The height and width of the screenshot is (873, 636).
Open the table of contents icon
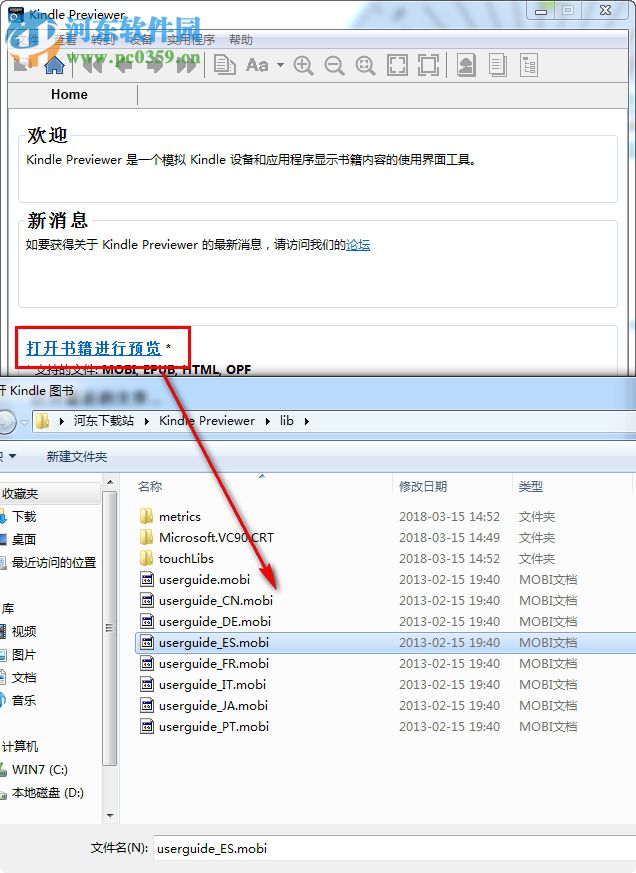tap(529, 65)
